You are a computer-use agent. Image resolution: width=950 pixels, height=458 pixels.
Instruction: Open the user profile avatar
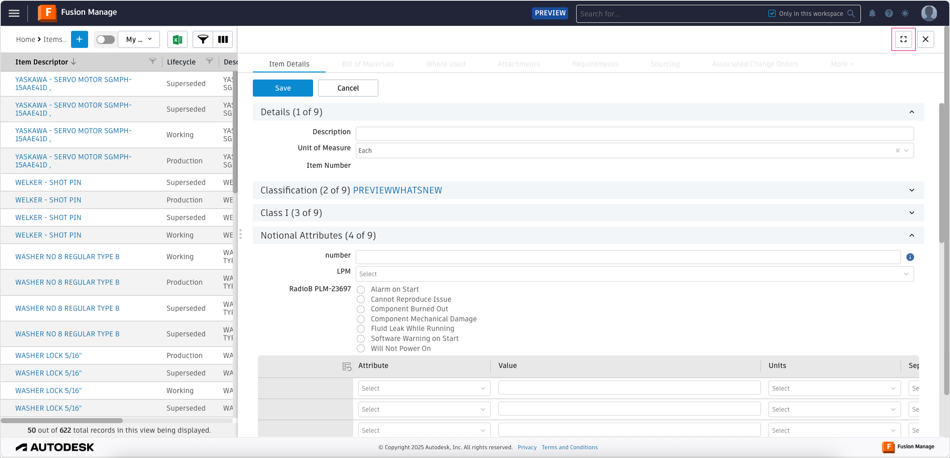(x=929, y=13)
